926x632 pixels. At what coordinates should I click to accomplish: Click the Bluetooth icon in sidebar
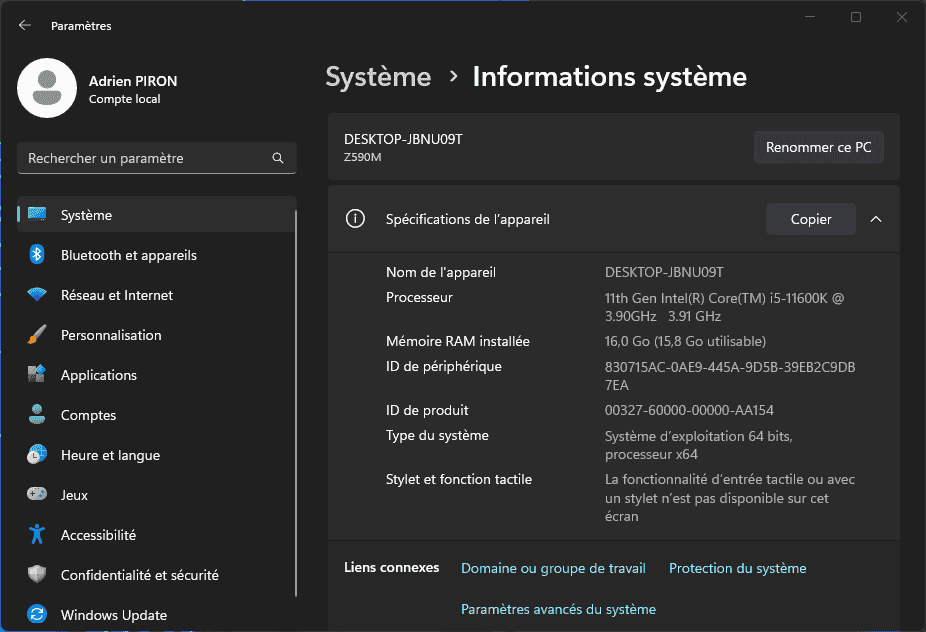pyautogui.click(x=37, y=255)
